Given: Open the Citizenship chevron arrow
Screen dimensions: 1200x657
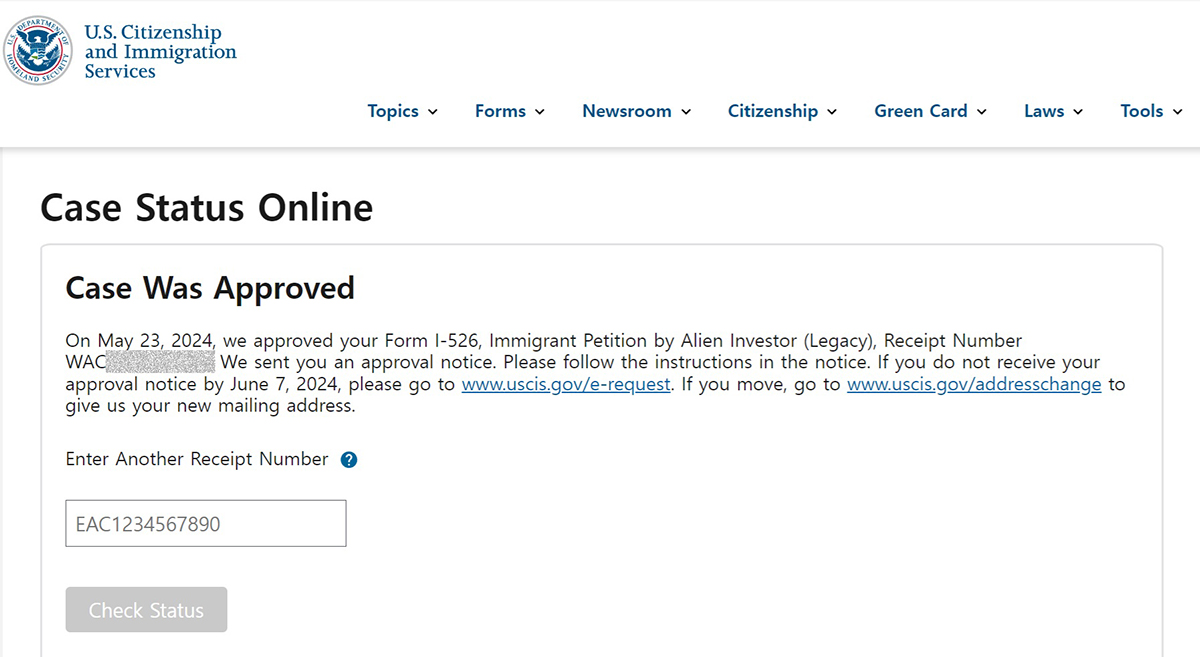Looking at the screenshot, I should pos(832,112).
